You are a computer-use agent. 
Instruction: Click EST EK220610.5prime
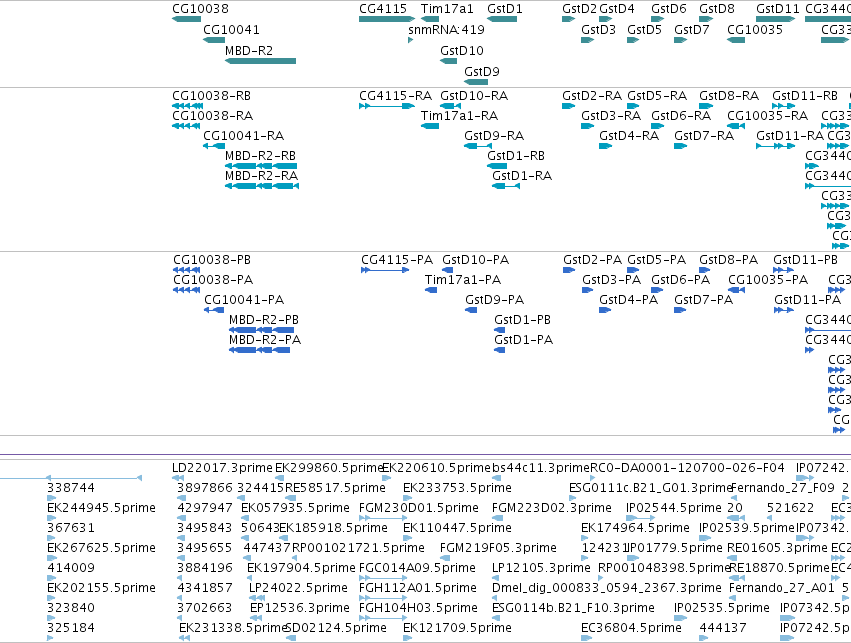pyautogui.click(x=386, y=478)
